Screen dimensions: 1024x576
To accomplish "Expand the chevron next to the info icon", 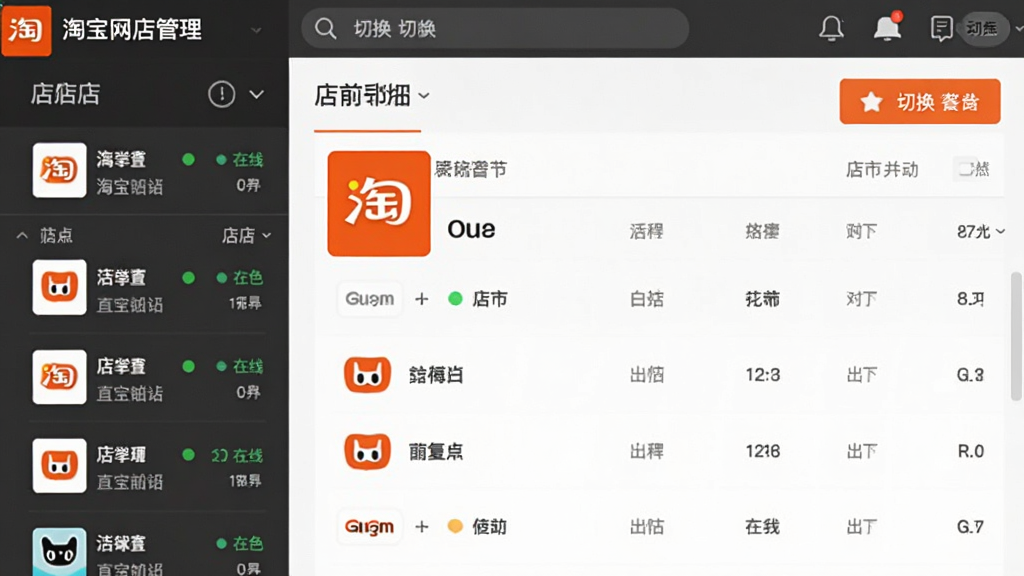I will point(257,95).
